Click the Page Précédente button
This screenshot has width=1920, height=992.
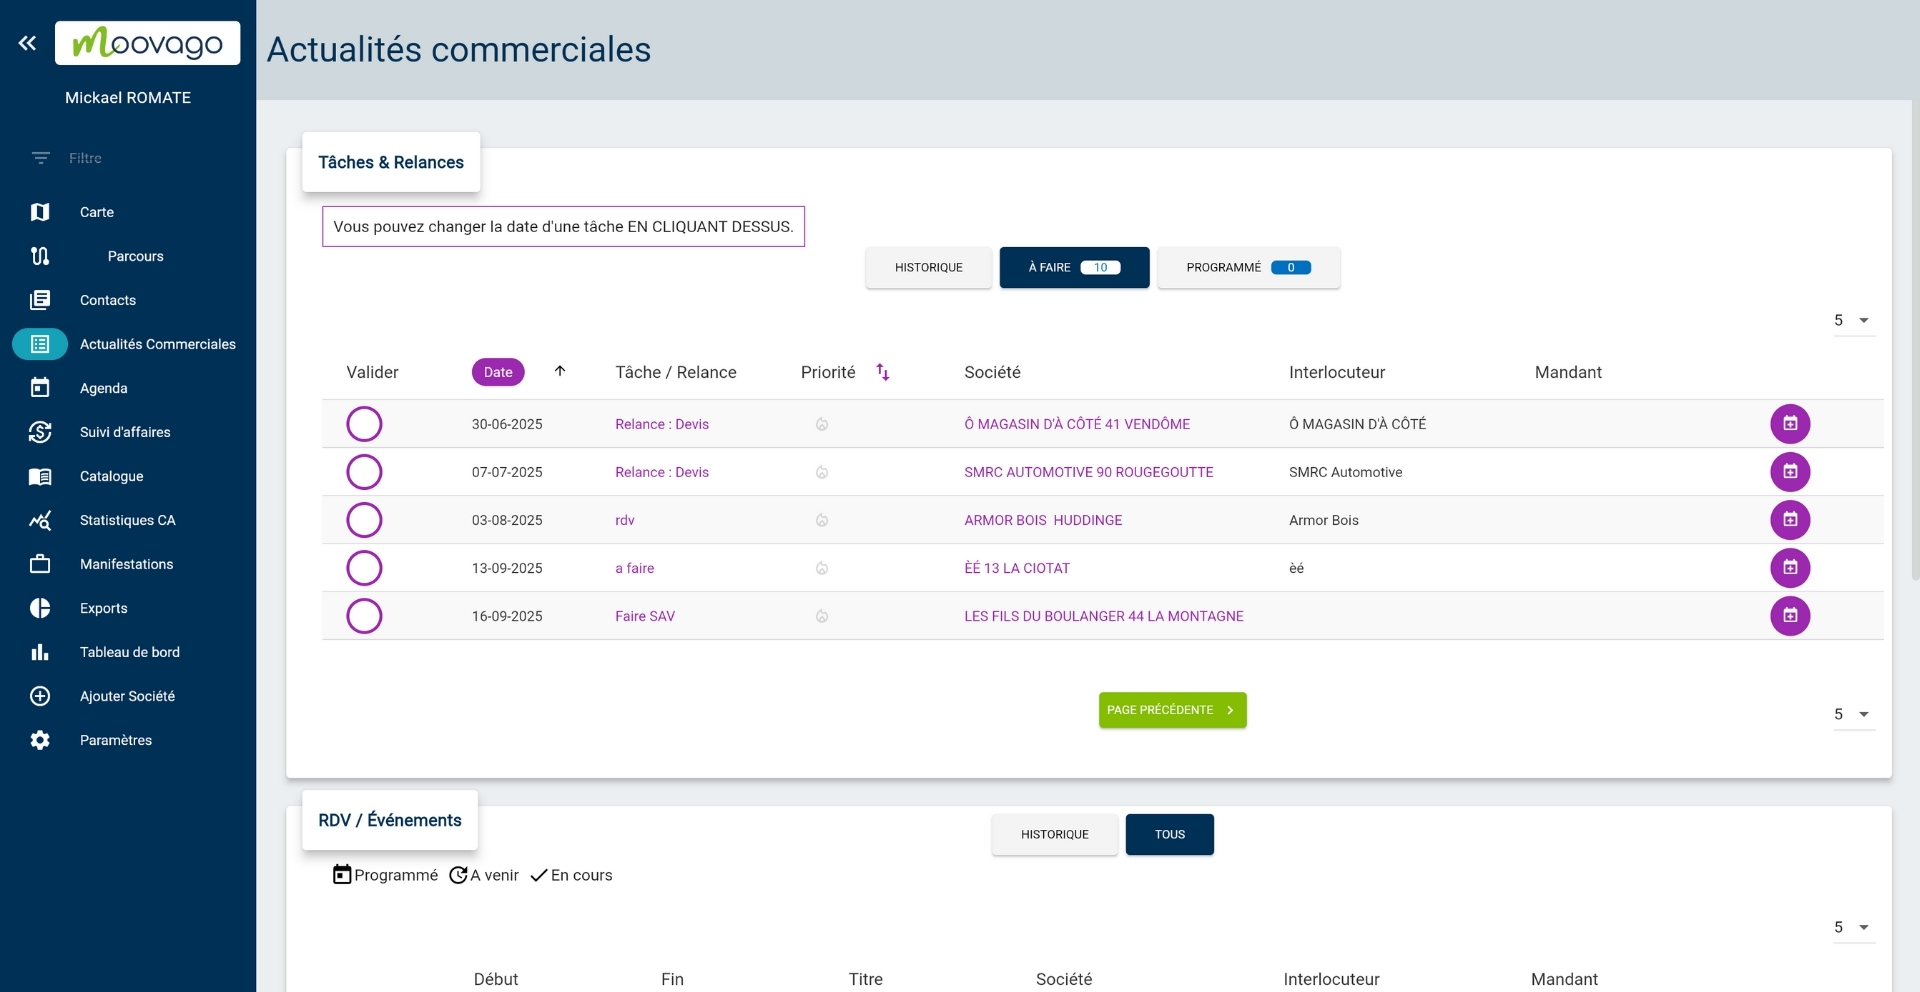pos(1172,710)
